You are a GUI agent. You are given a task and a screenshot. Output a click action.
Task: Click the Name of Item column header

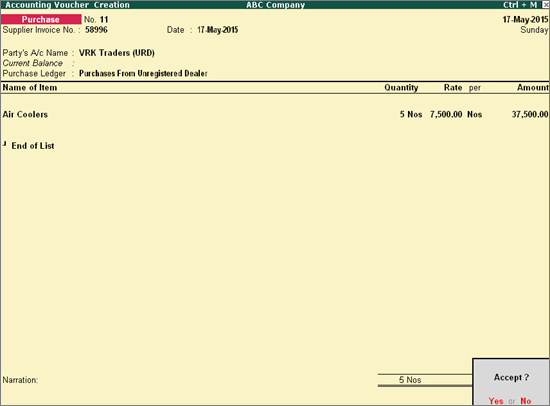point(30,87)
